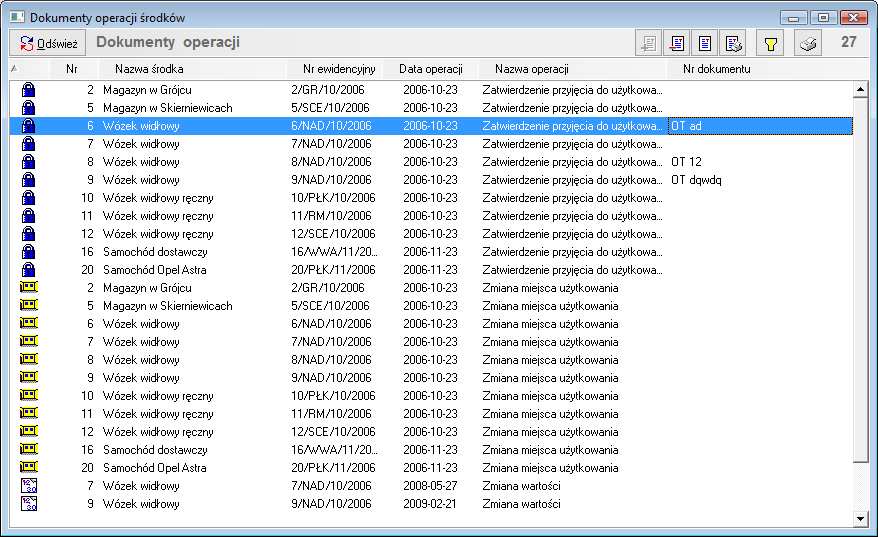Image resolution: width=878 pixels, height=537 pixels.
Task: Open the yellow funnel filter
Action: point(770,43)
